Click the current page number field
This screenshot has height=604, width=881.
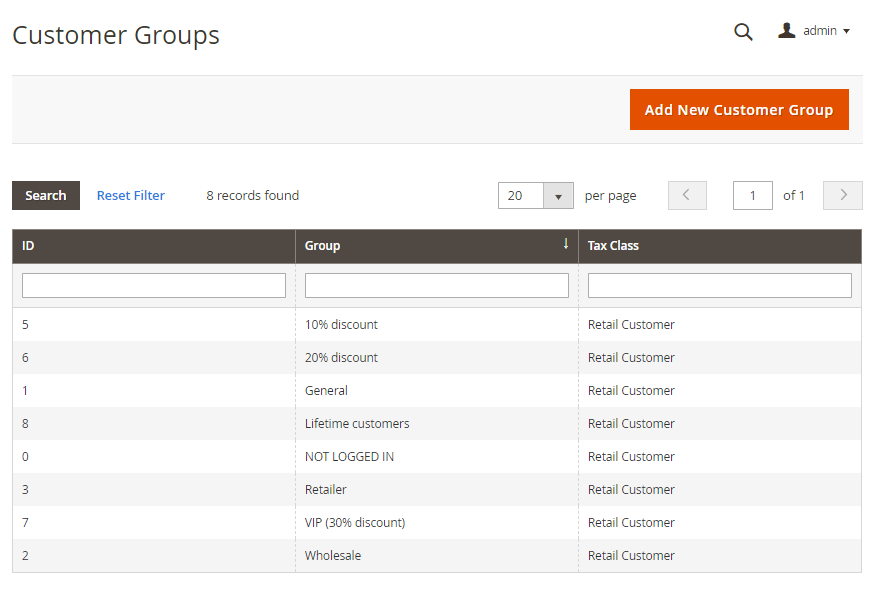(752, 196)
